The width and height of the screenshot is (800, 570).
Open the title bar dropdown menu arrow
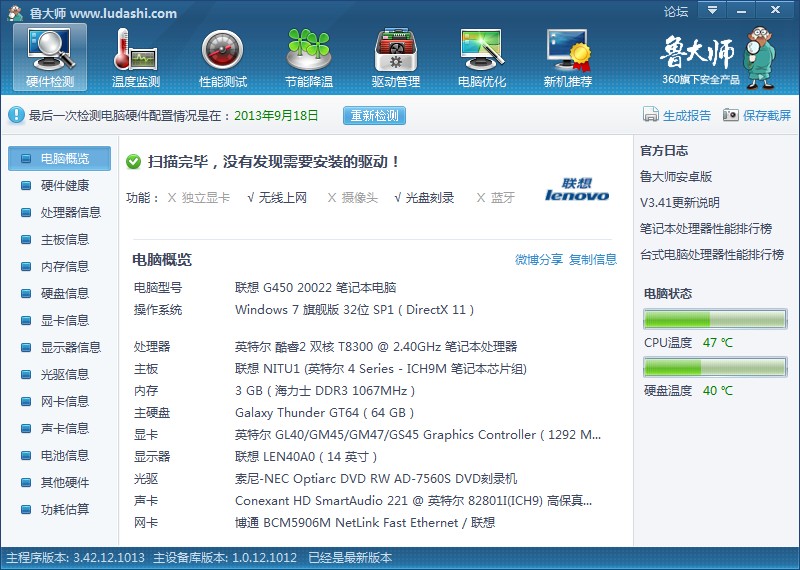(x=712, y=10)
